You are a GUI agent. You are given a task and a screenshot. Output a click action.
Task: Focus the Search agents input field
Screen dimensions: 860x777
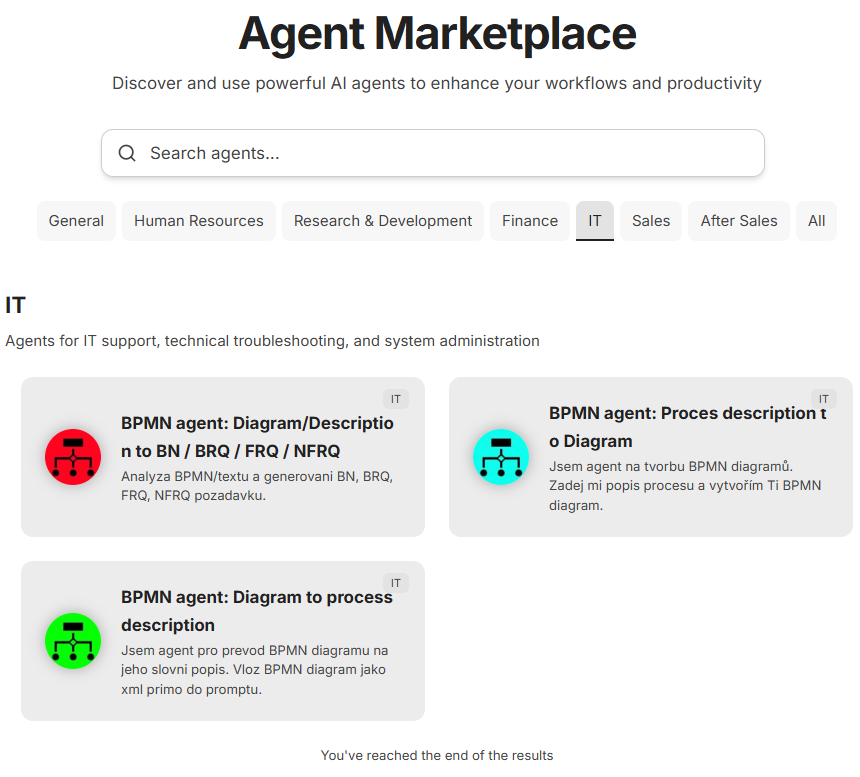tap(433, 153)
